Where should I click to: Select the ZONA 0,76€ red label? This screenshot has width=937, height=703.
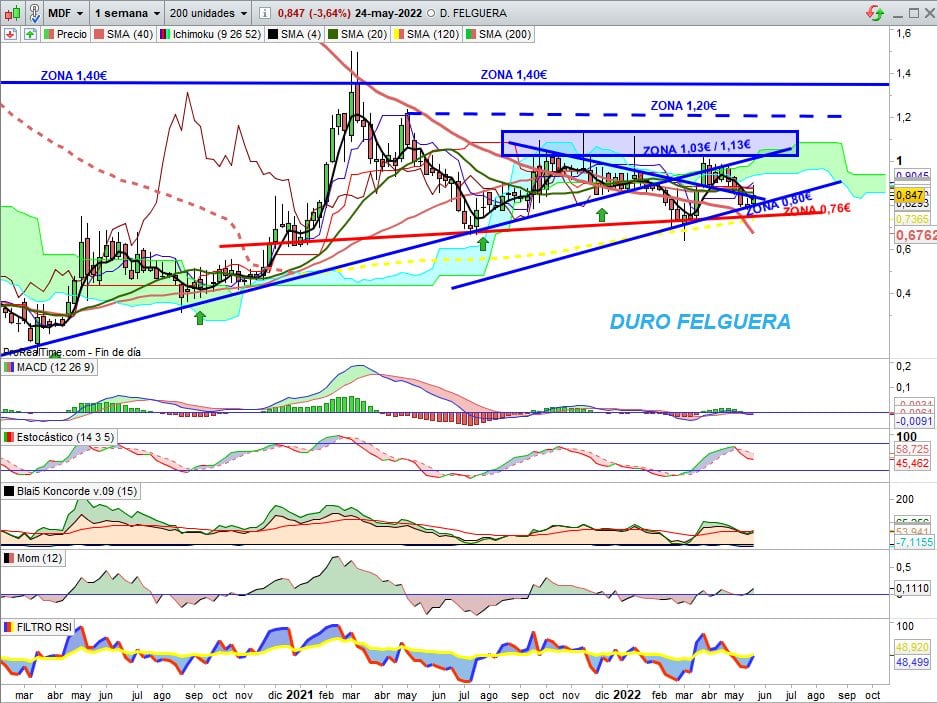(816, 210)
